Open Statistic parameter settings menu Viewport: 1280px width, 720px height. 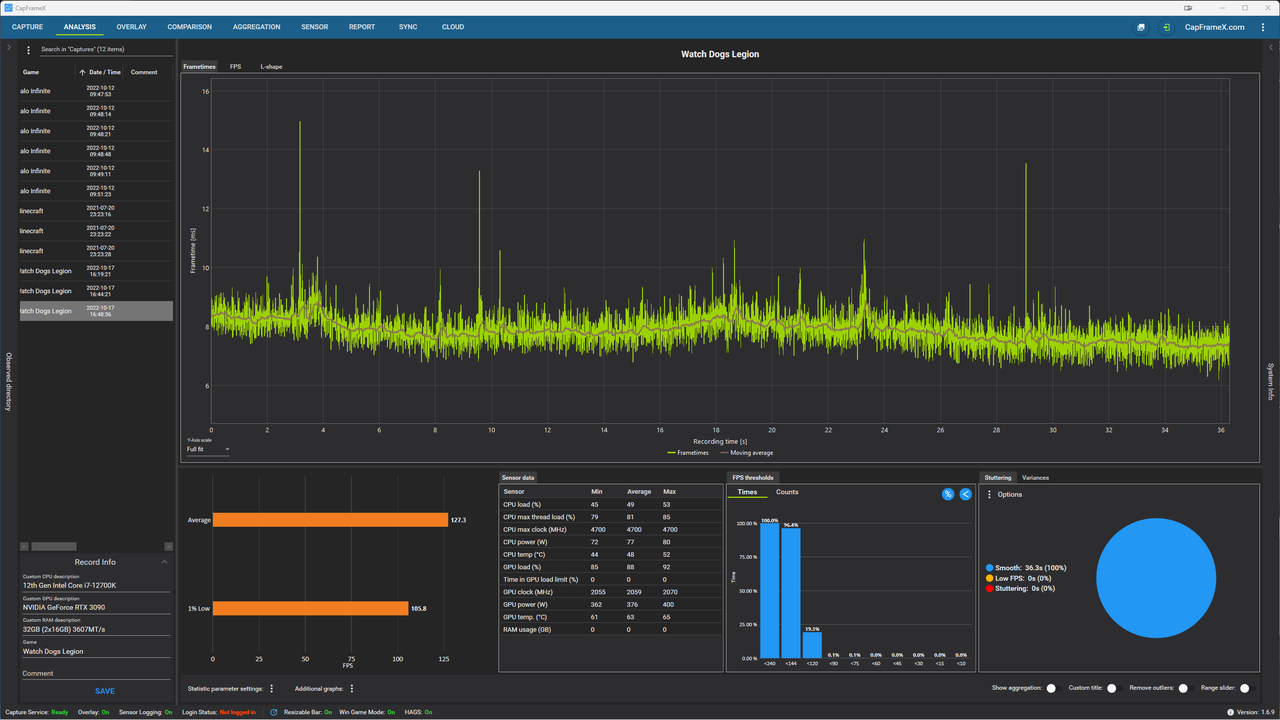click(272, 689)
